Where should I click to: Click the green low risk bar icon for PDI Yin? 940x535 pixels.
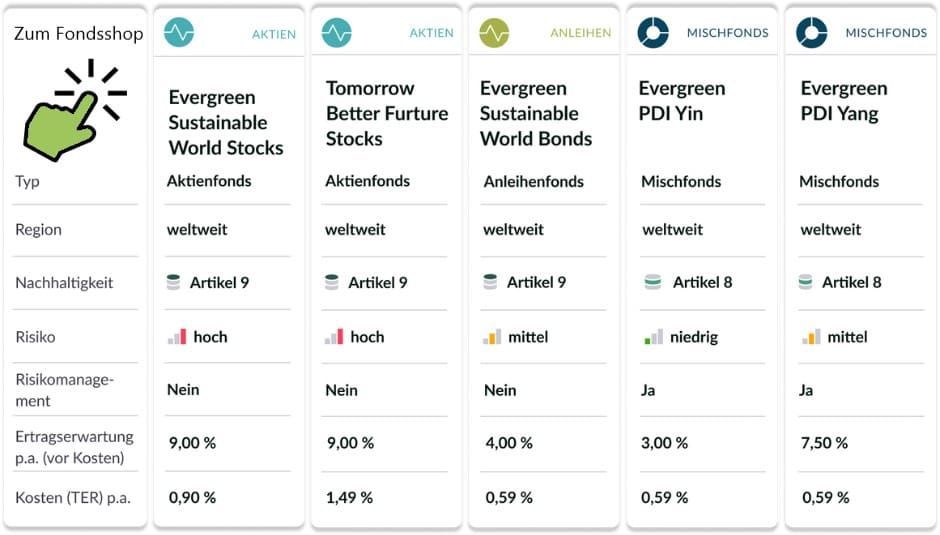pyautogui.click(x=653, y=338)
